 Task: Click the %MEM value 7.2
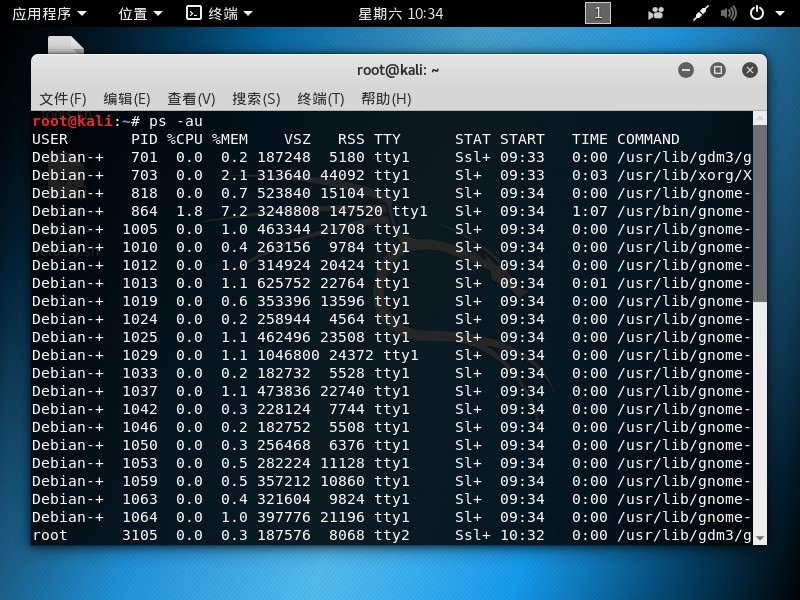click(x=234, y=211)
